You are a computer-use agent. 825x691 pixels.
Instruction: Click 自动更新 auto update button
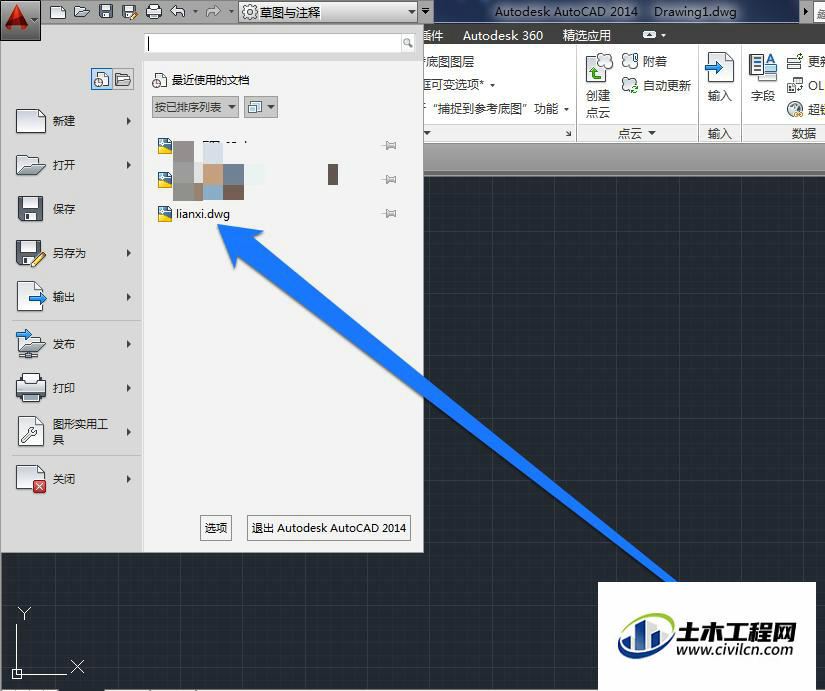(656, 85)
